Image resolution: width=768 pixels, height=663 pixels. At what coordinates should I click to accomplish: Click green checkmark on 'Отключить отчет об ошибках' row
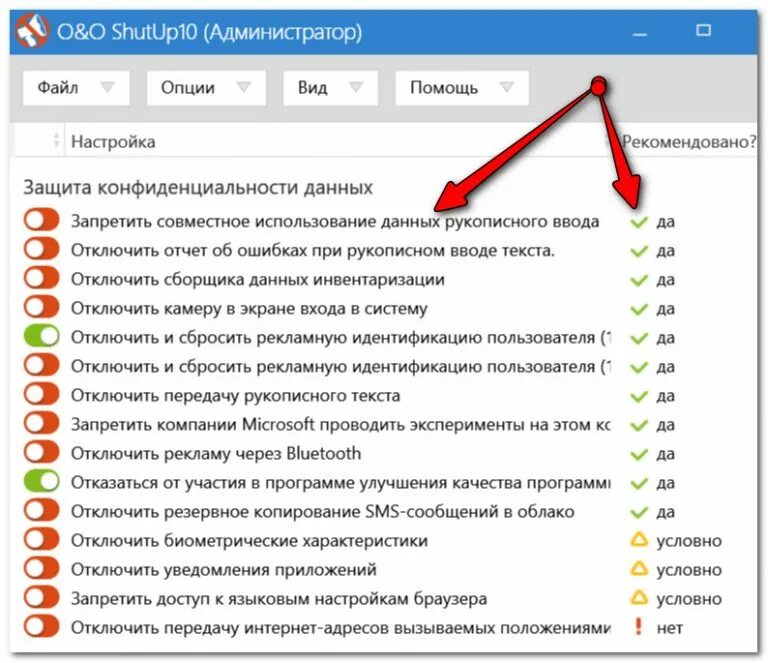coord(639,251)
